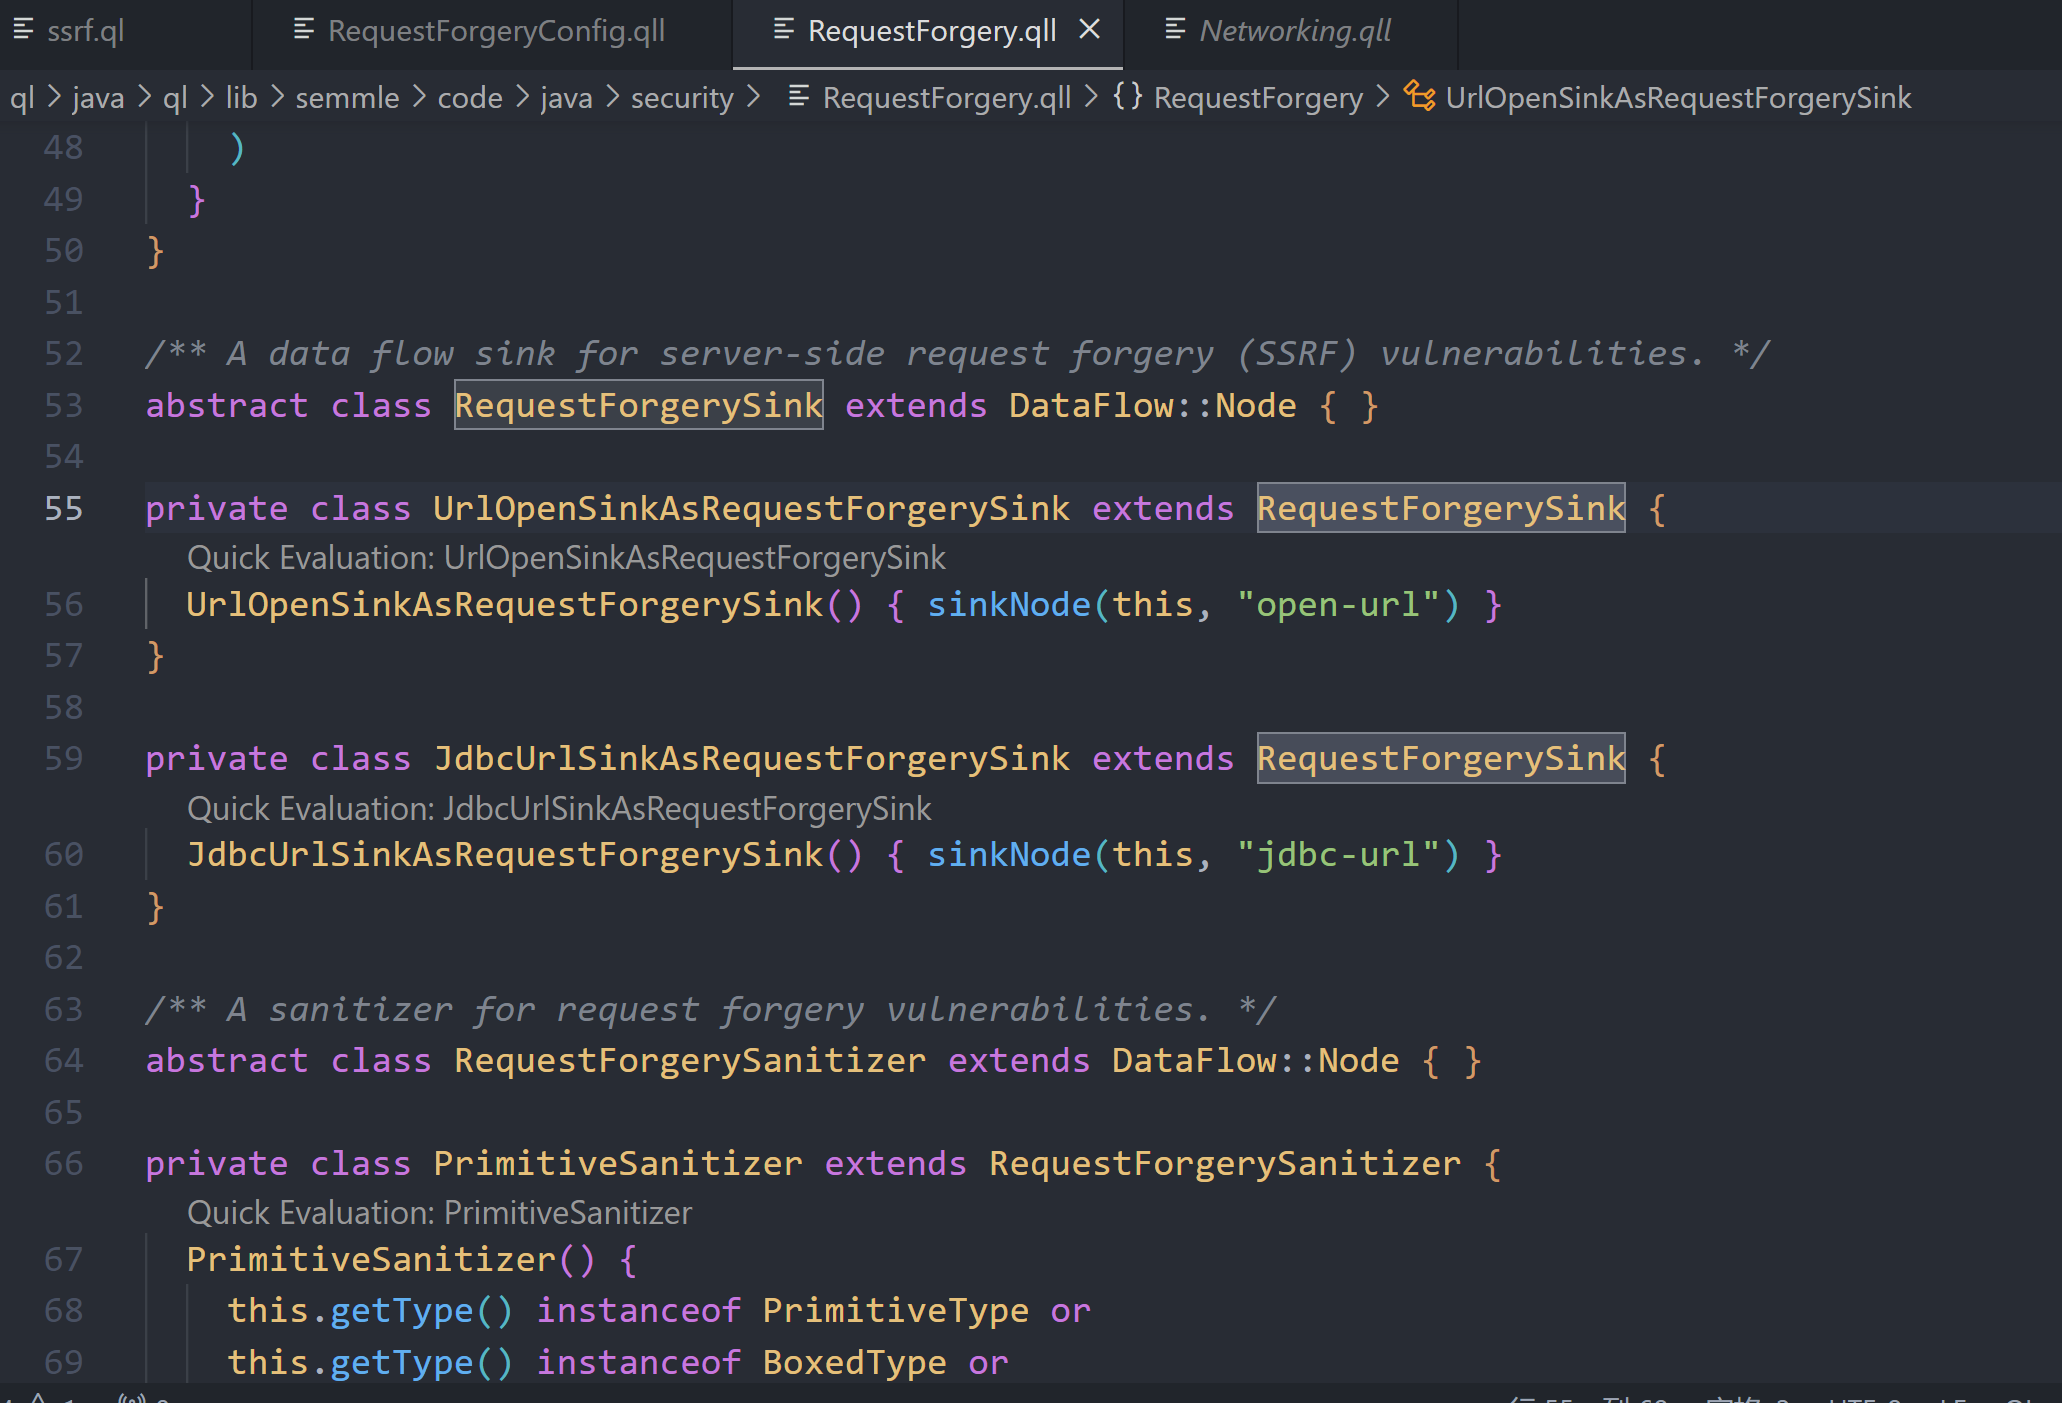This screenshot has width=2062, height=1403.
Task: Run Quick Evaluation on UrlOpenSinkAsRequestForgerySink
Action: tap(565, 557)
